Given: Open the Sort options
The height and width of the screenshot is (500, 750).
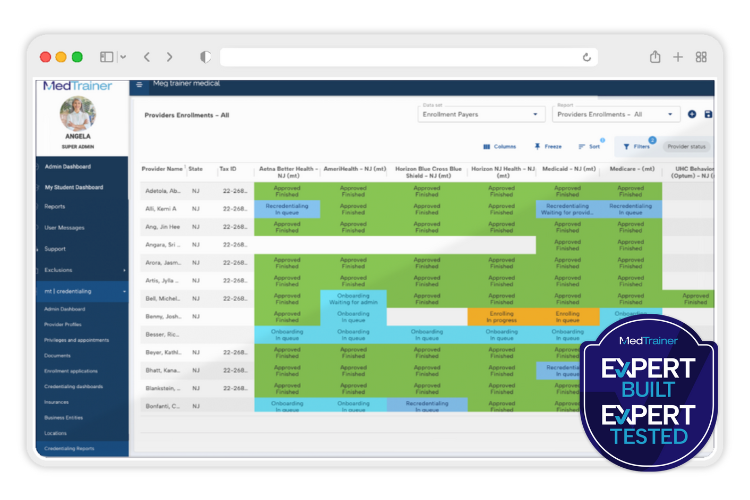Looking at the screenshot, I should tap(589, 146).
